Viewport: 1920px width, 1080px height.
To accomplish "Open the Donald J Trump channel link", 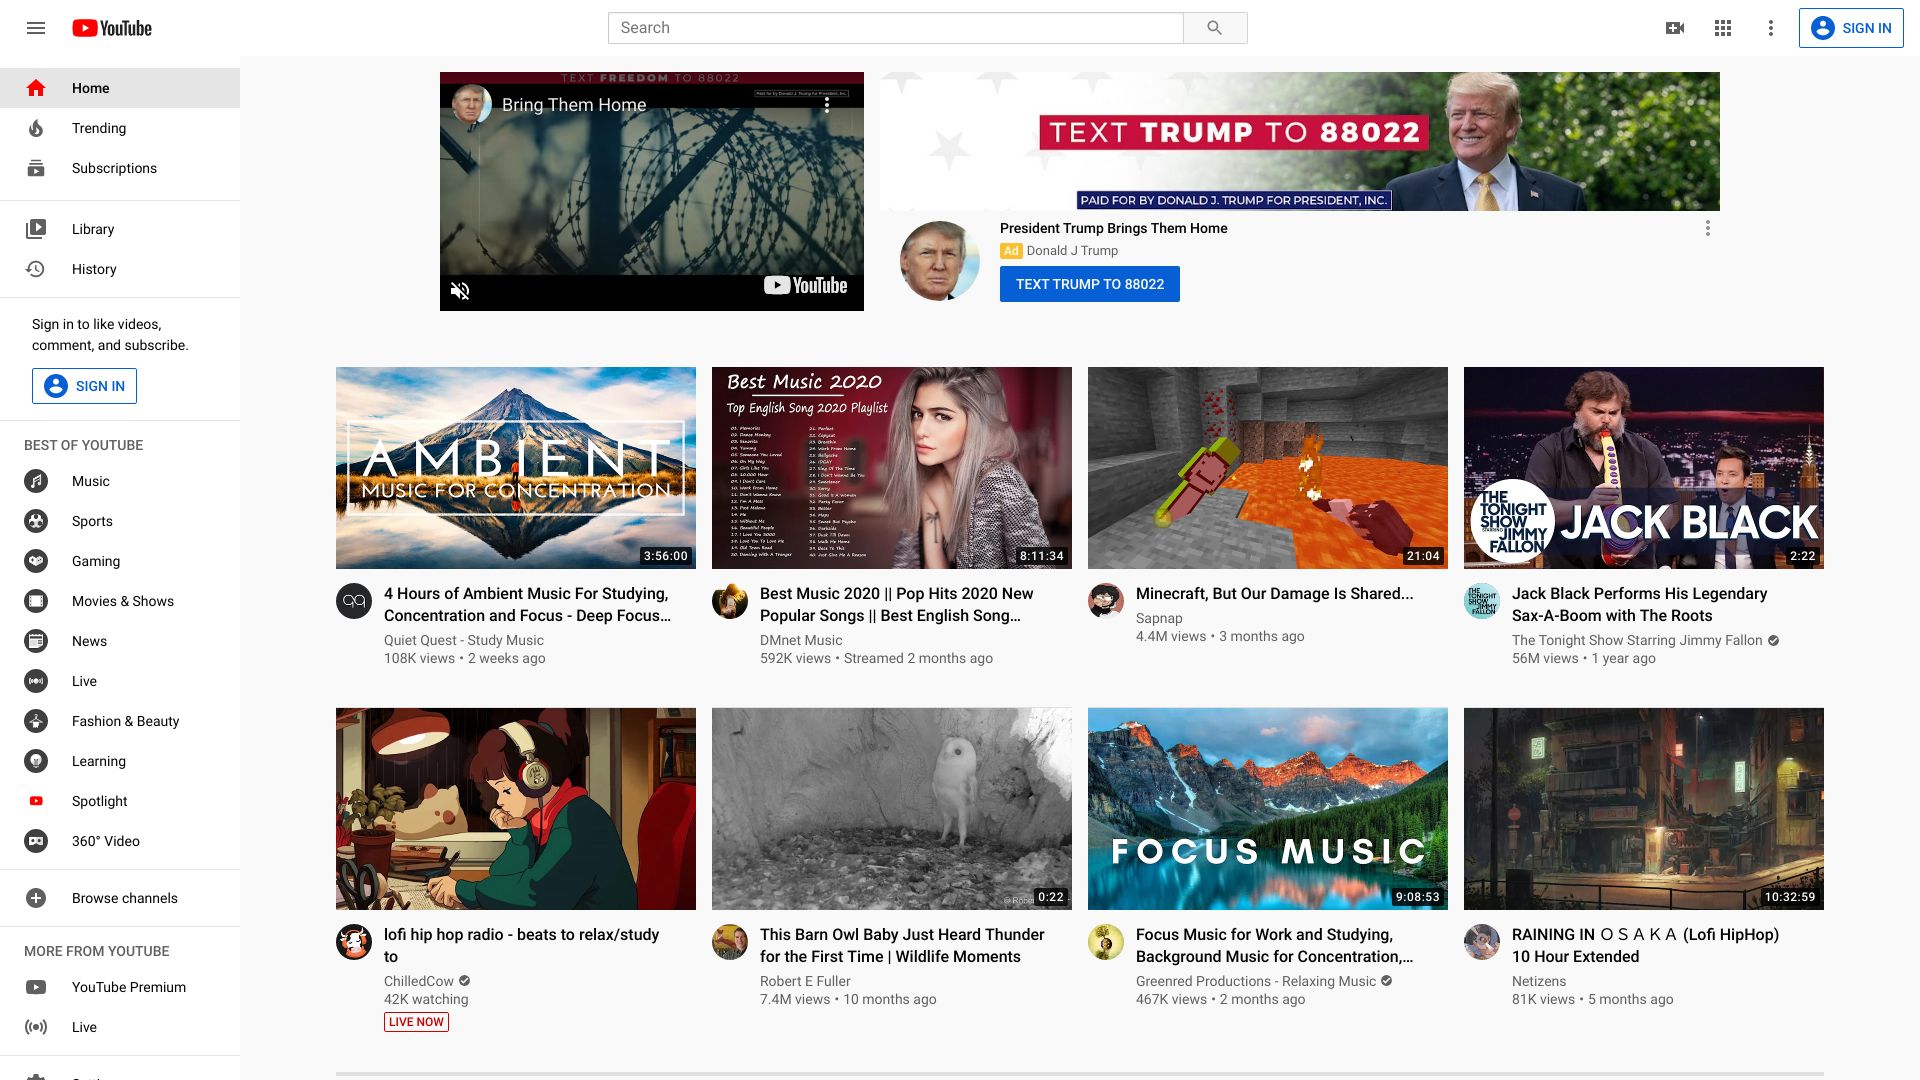I will (1072, 251).
